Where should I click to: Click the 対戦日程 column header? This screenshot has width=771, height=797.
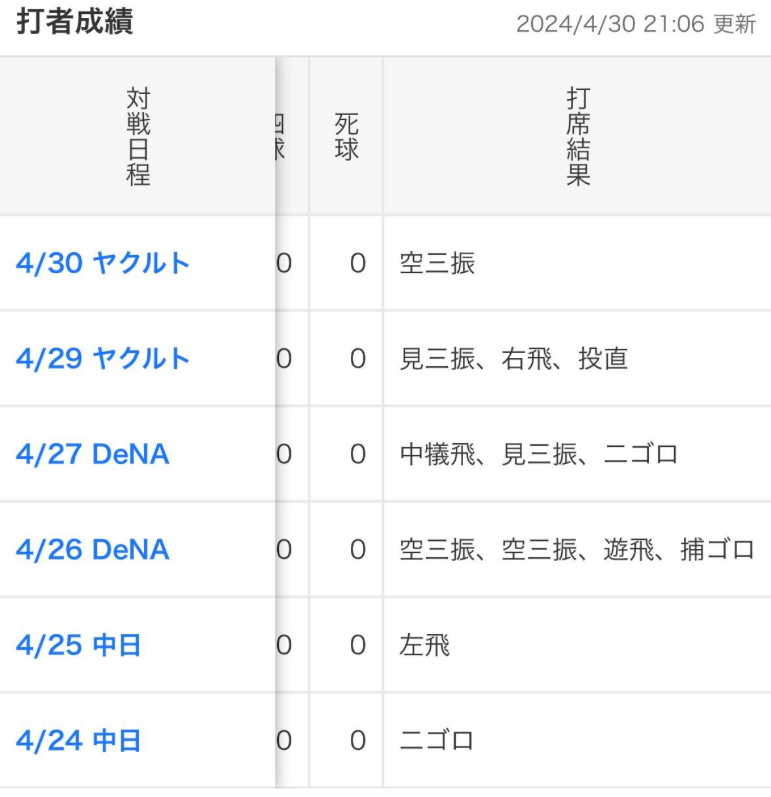138,136
